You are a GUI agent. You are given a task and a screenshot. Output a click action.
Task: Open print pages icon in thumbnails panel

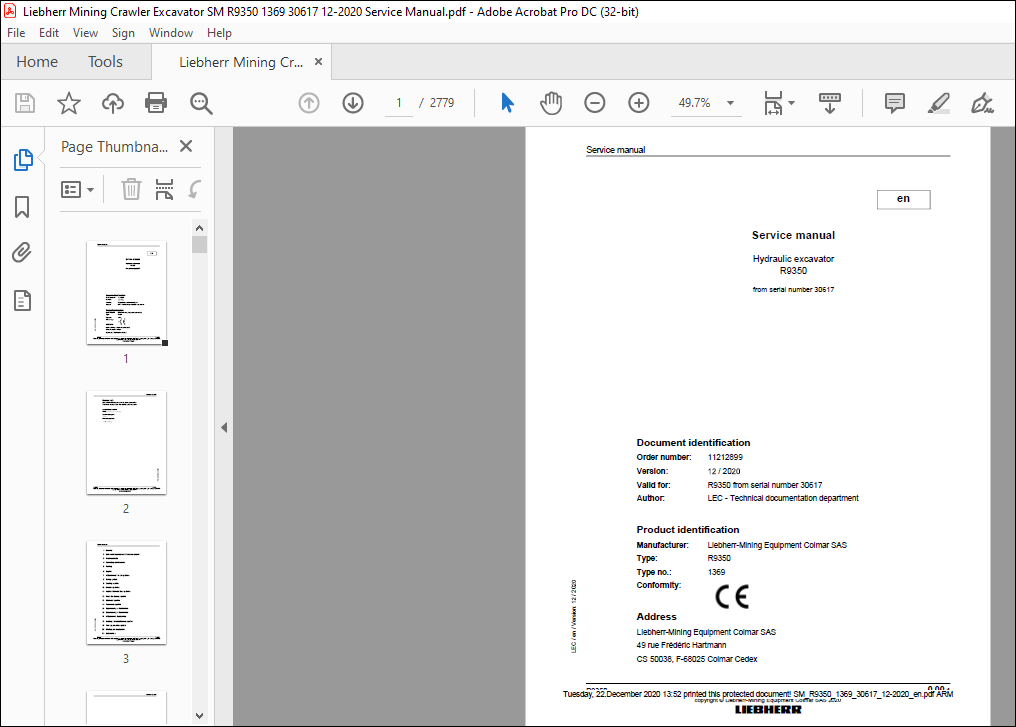coord(165,189)
